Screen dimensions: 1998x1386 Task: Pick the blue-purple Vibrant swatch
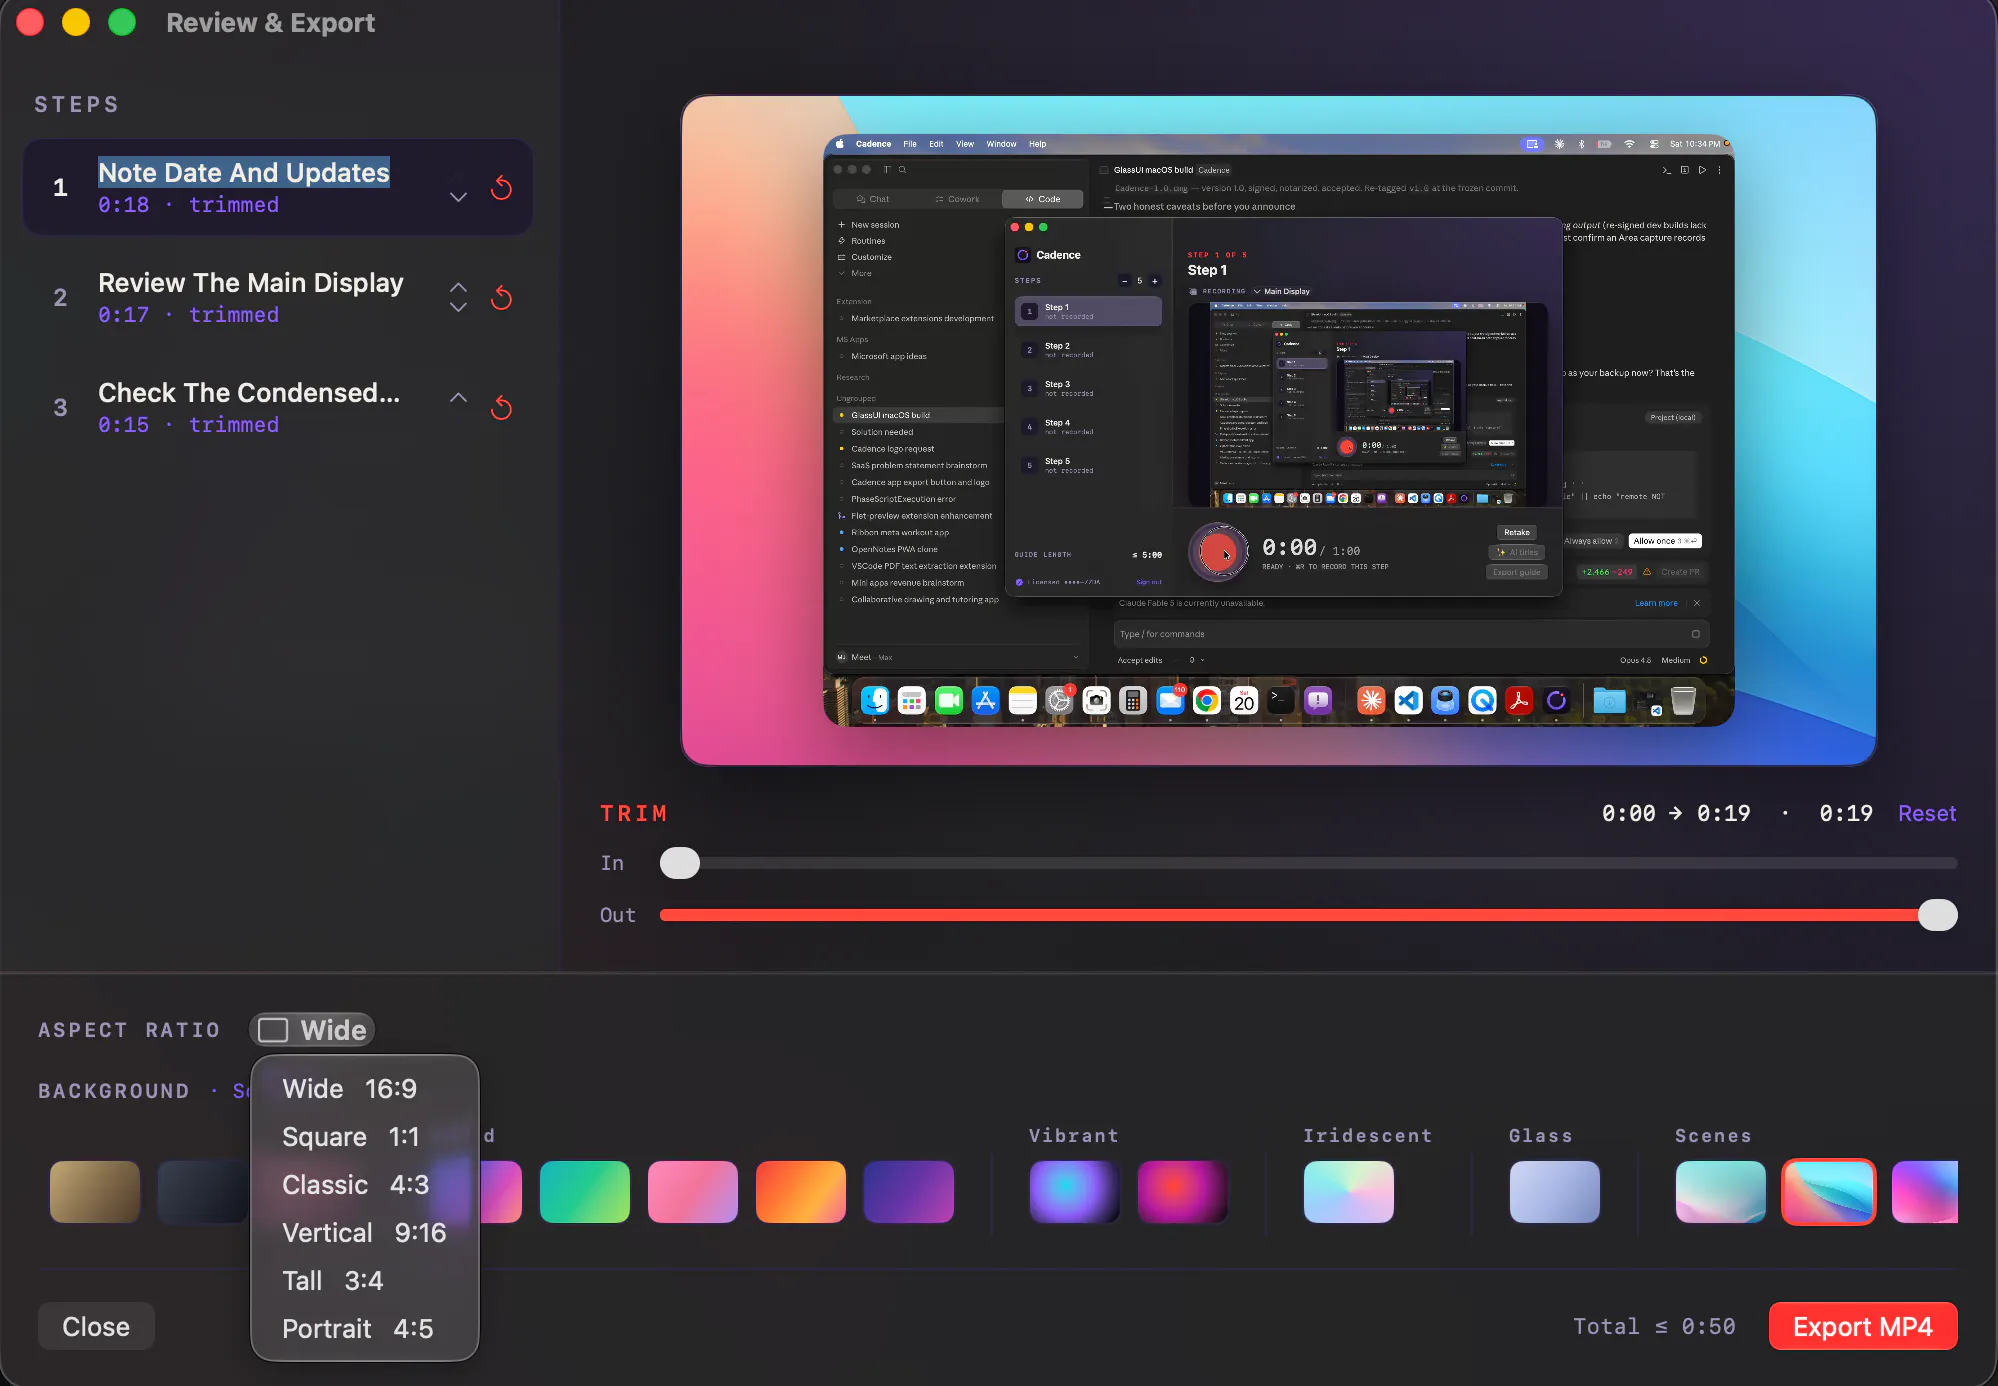coord(1075,1192)
